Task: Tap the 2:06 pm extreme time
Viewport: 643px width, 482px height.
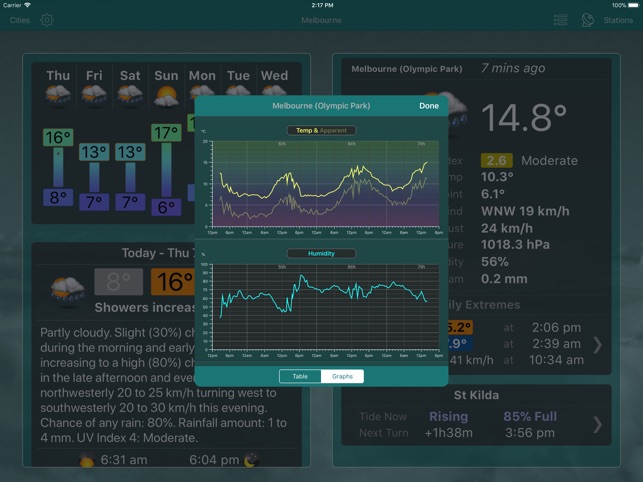Action: 556,328
